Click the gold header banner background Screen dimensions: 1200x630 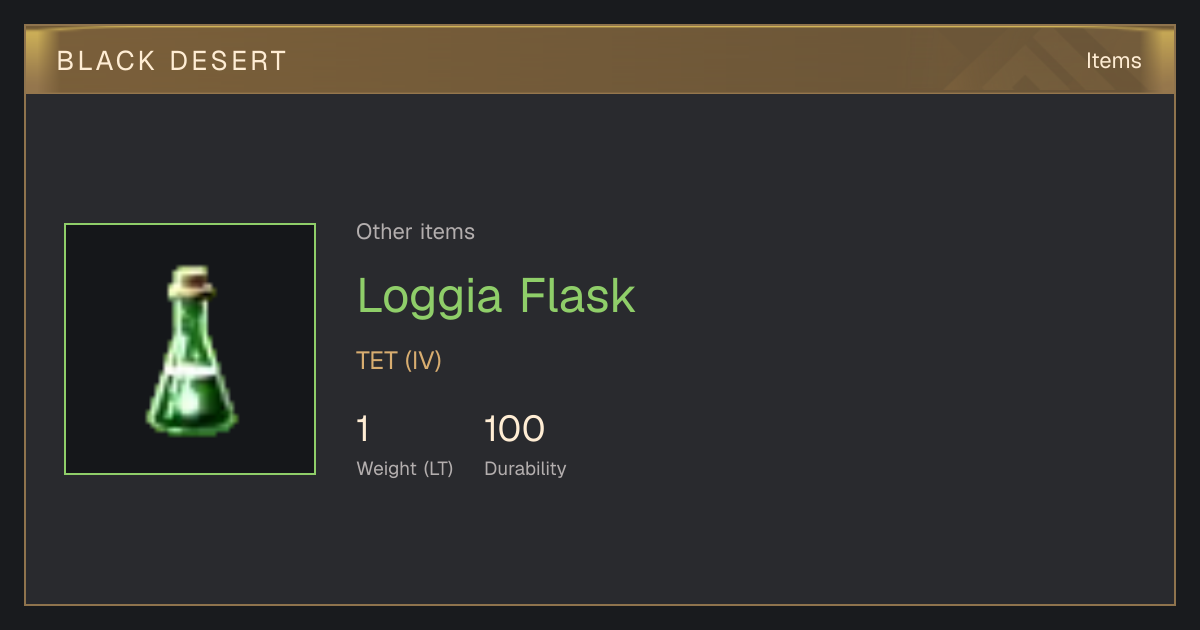click(600, 60)
